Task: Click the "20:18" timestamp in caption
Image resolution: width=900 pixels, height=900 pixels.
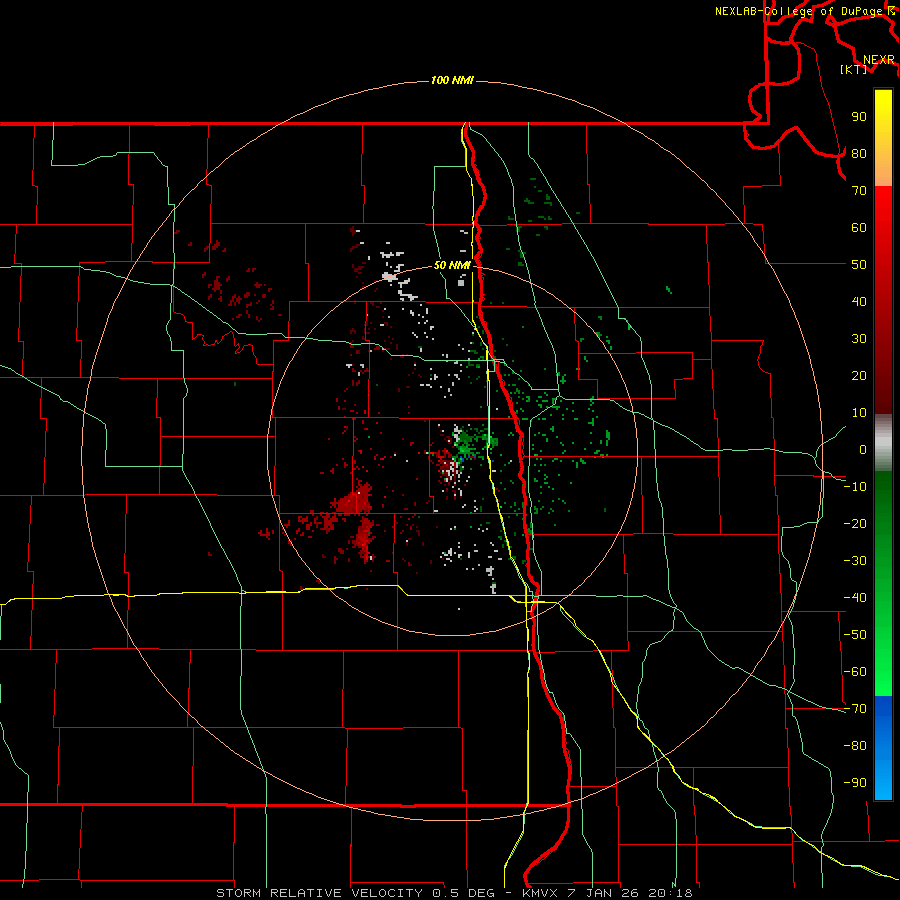Action: click(x=670, y=893)
